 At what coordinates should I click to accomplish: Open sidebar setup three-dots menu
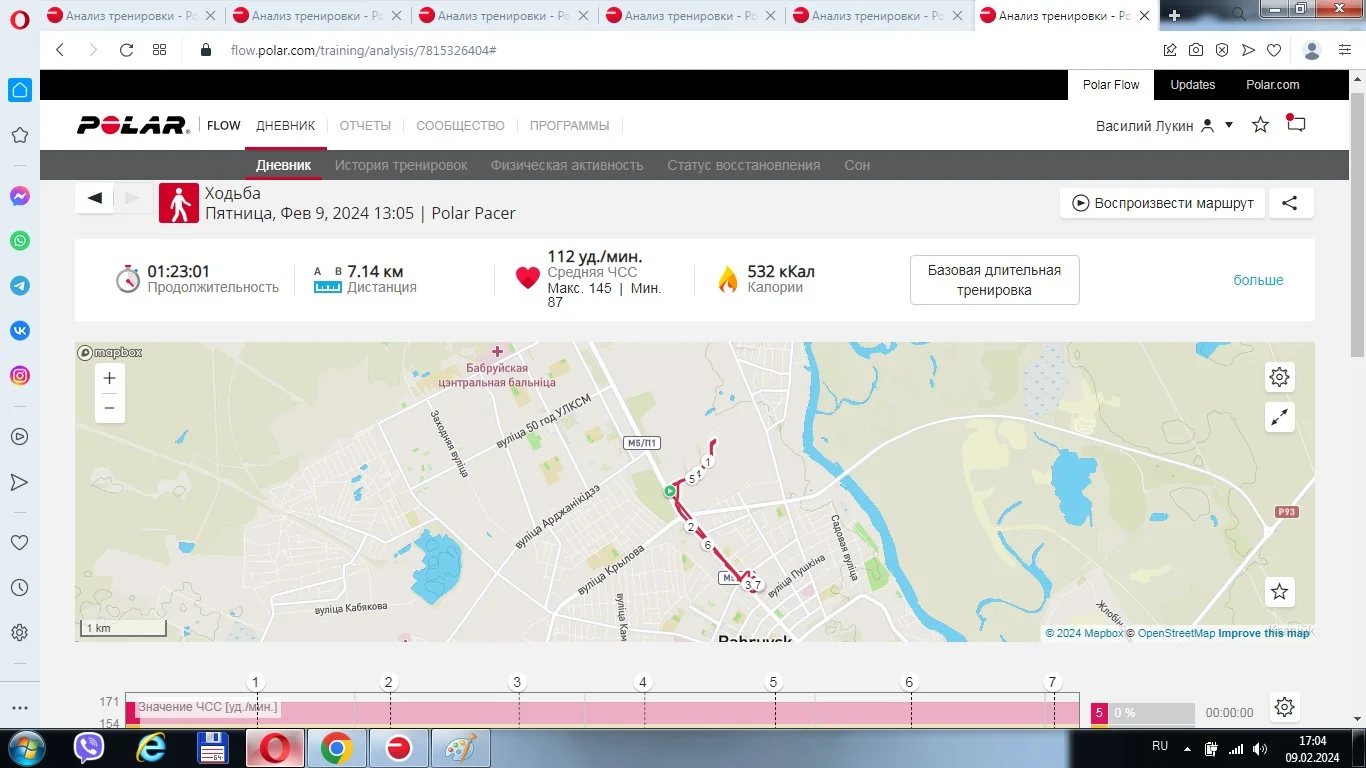(20, 707)
